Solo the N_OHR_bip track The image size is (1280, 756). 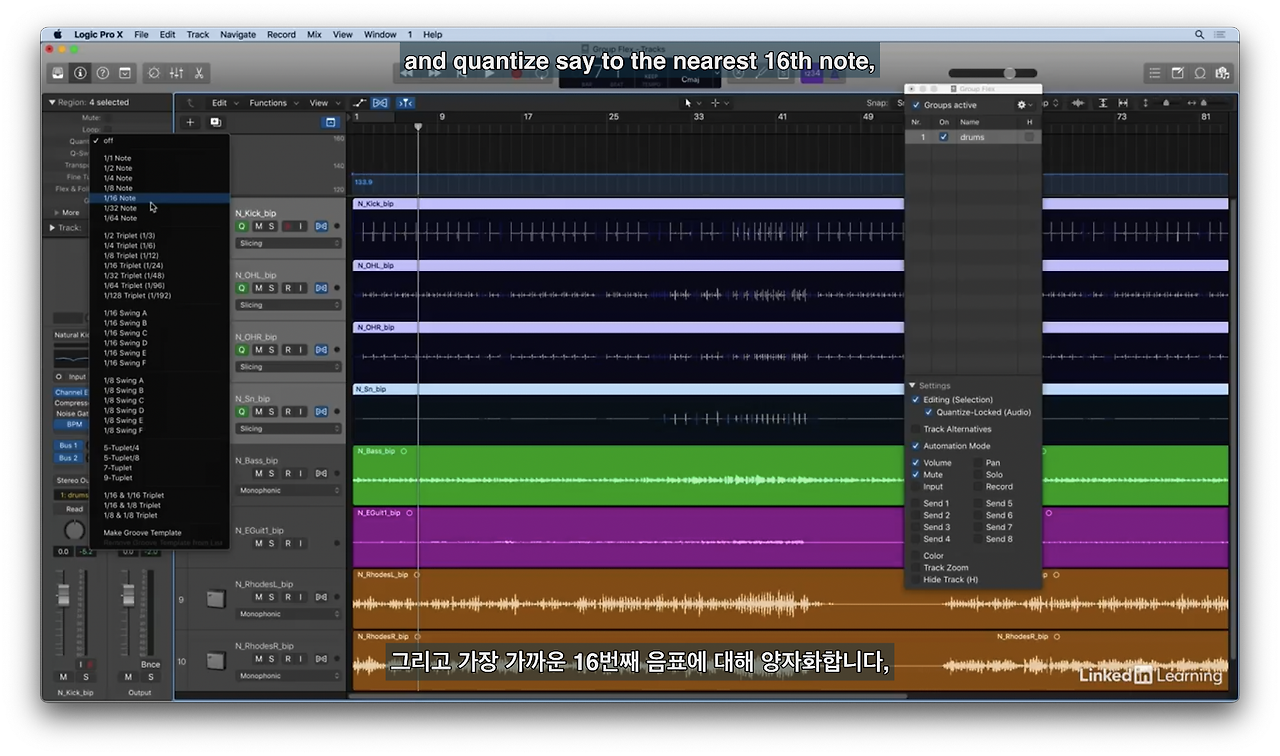tap(271, 350)
